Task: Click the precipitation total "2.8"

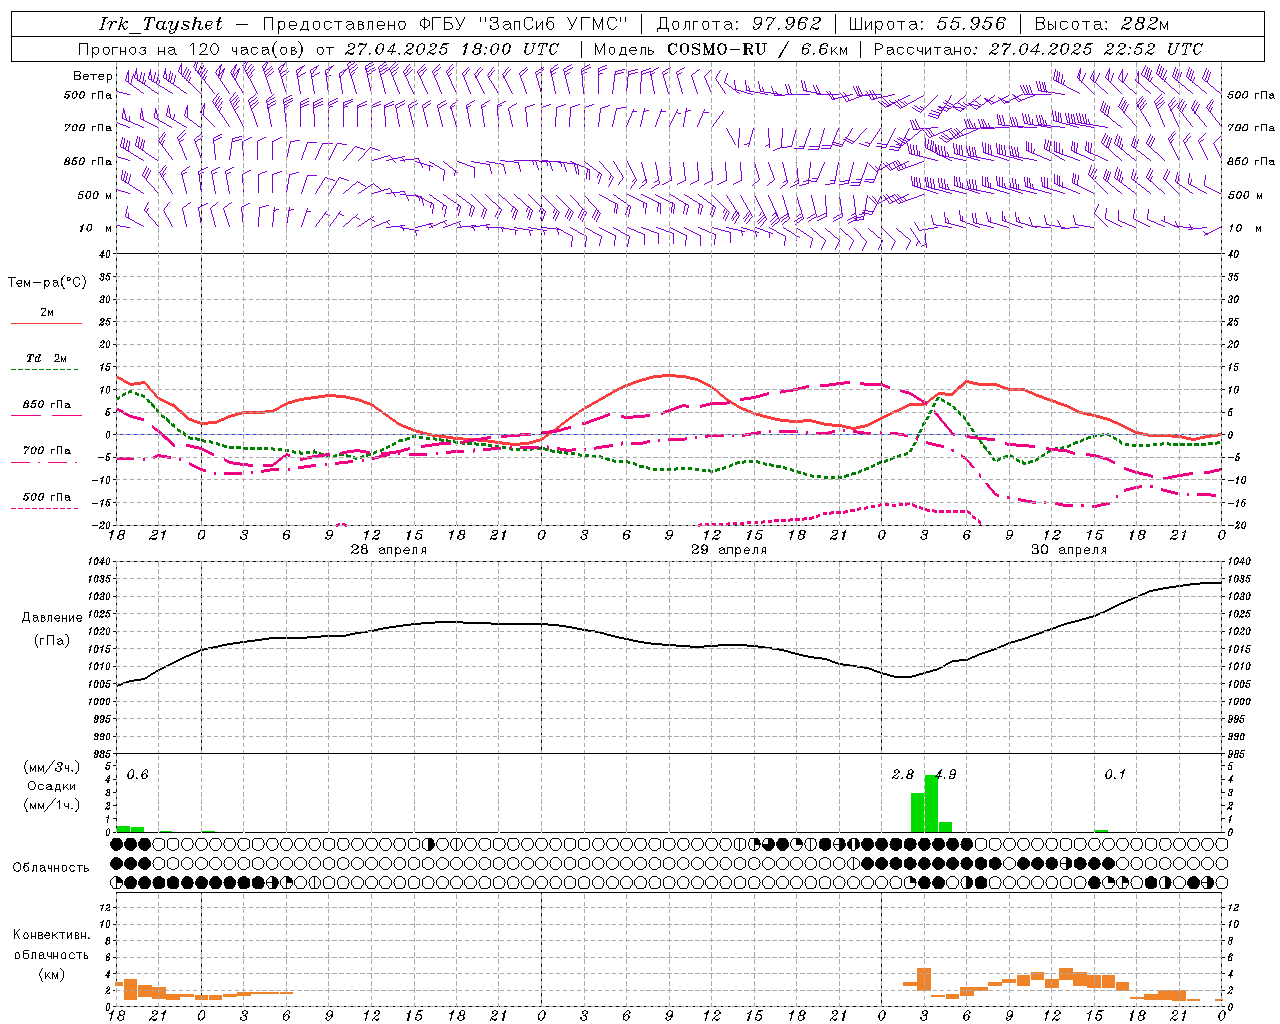Action: tap(902, 775)
